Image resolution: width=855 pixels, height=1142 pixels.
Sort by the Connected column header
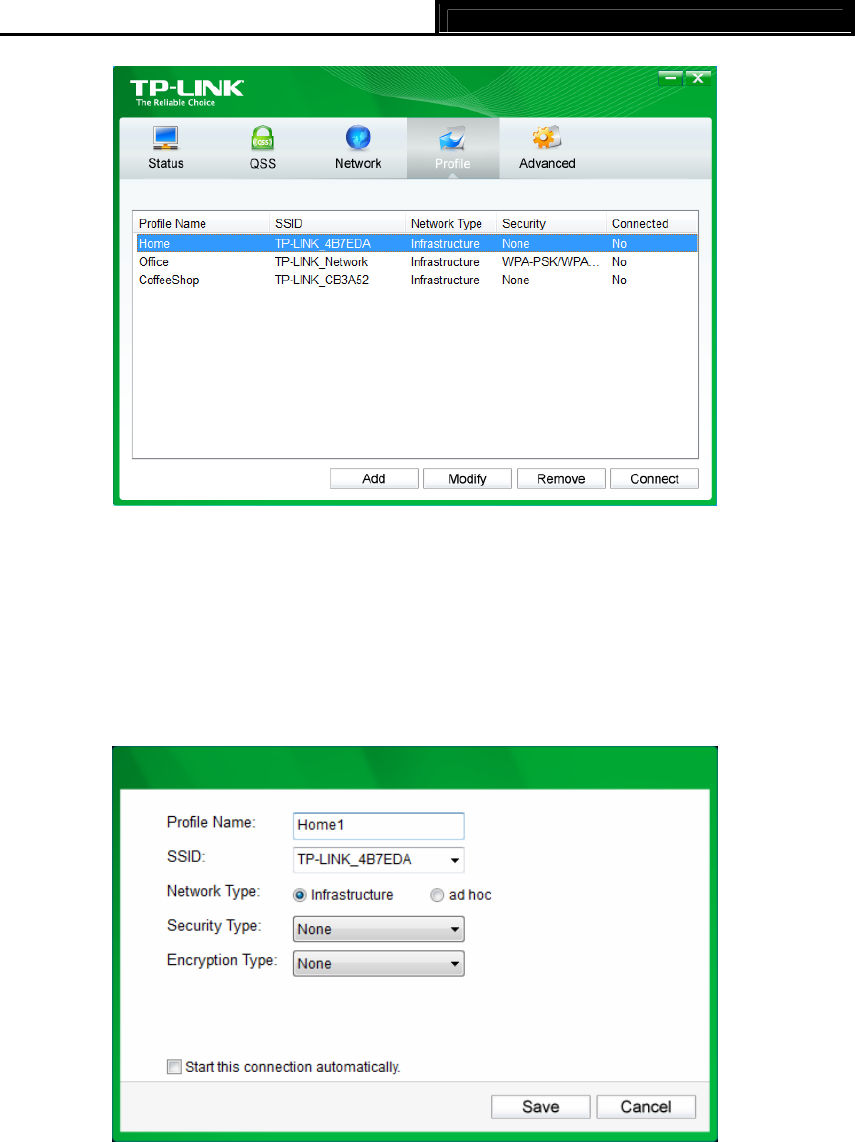coord(652,224)
